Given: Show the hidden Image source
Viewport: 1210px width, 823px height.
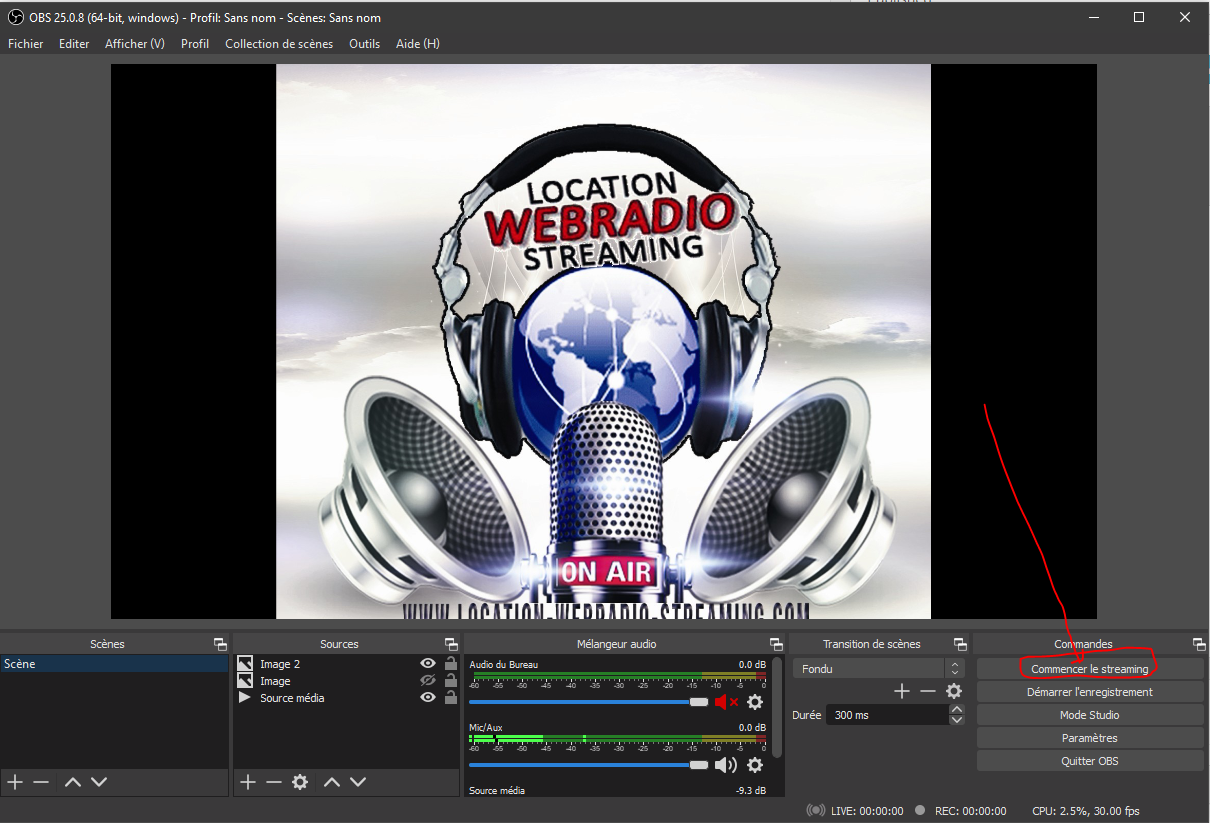Looking at the screenshot, I should (428, 681).
